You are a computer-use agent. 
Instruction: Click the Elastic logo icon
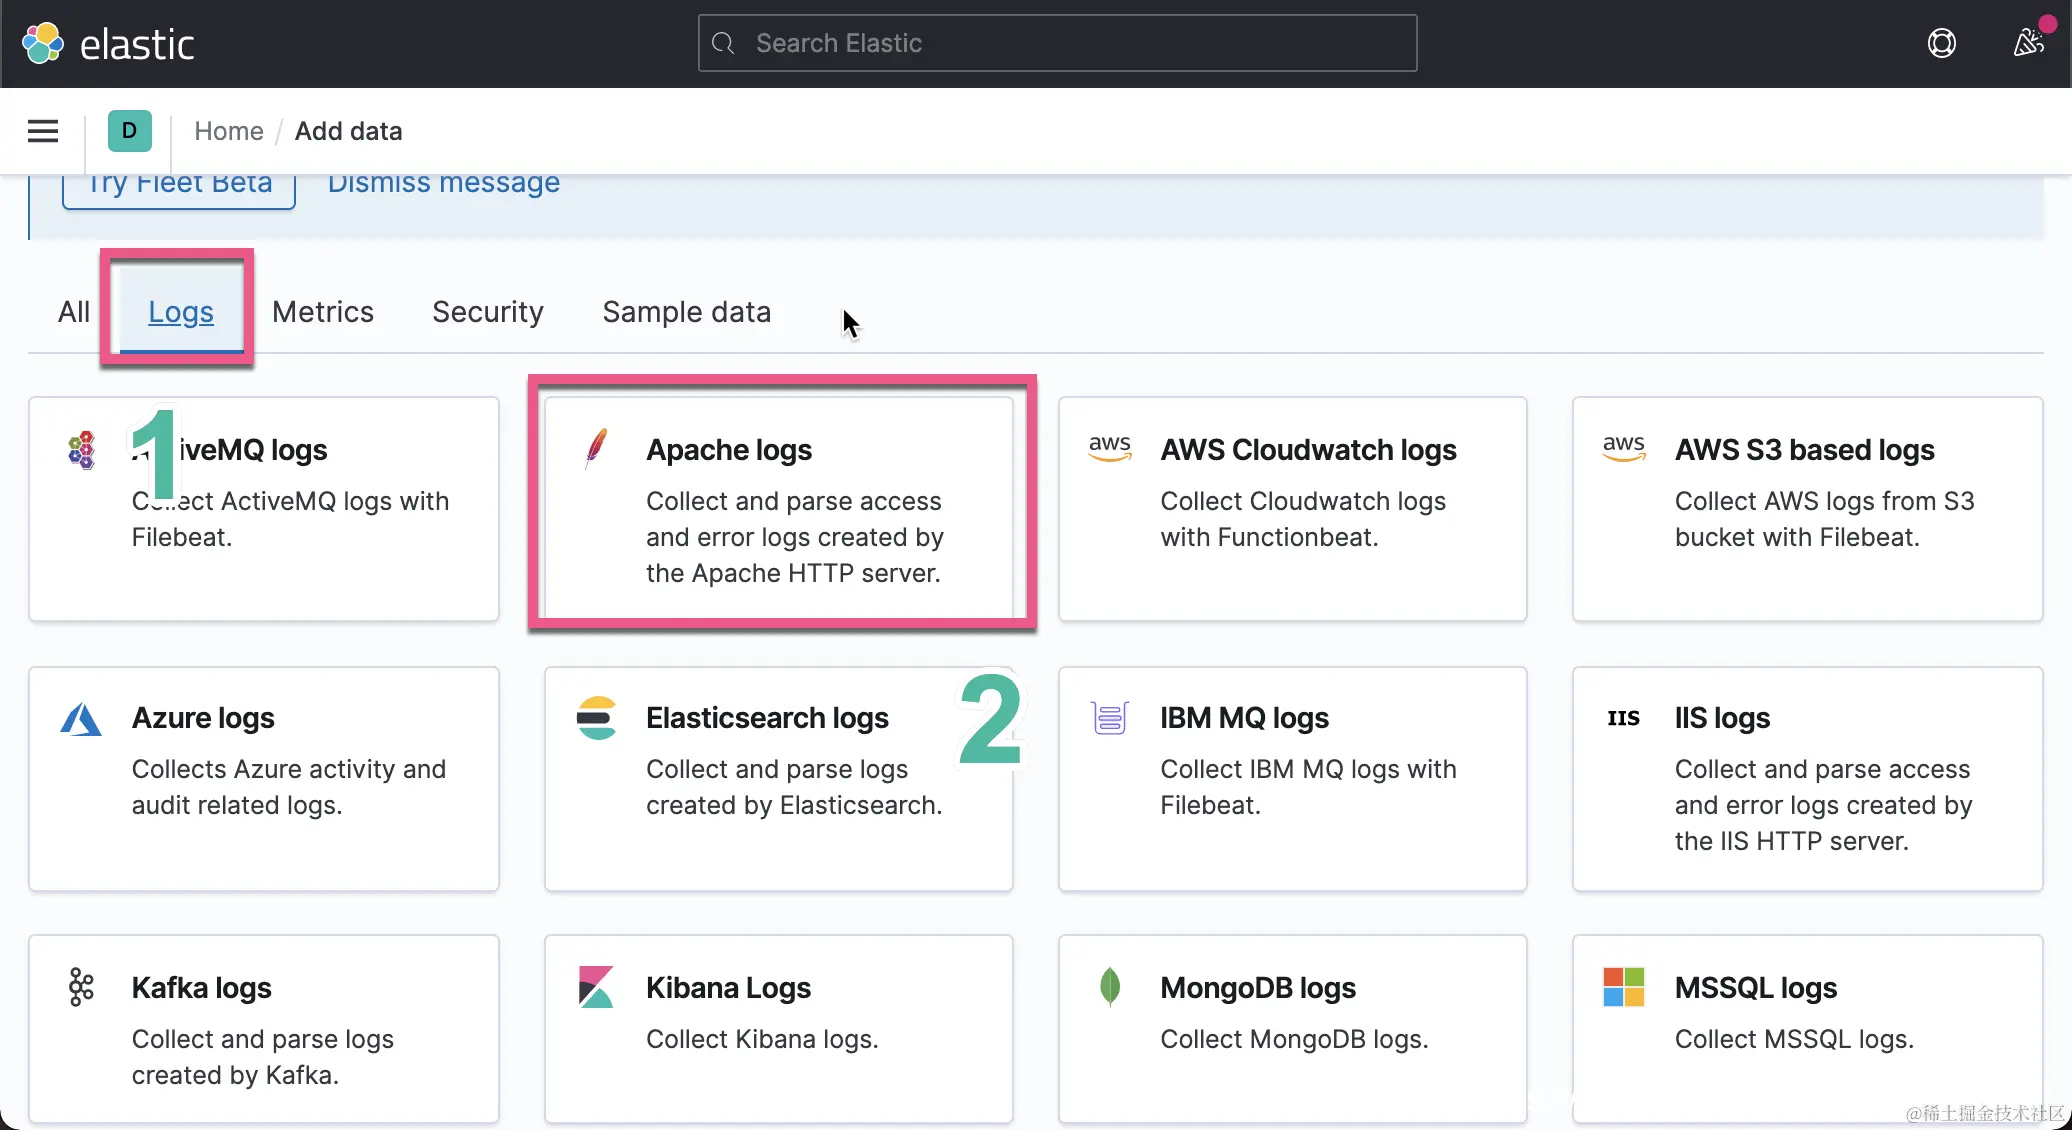[x=43, y=43]
